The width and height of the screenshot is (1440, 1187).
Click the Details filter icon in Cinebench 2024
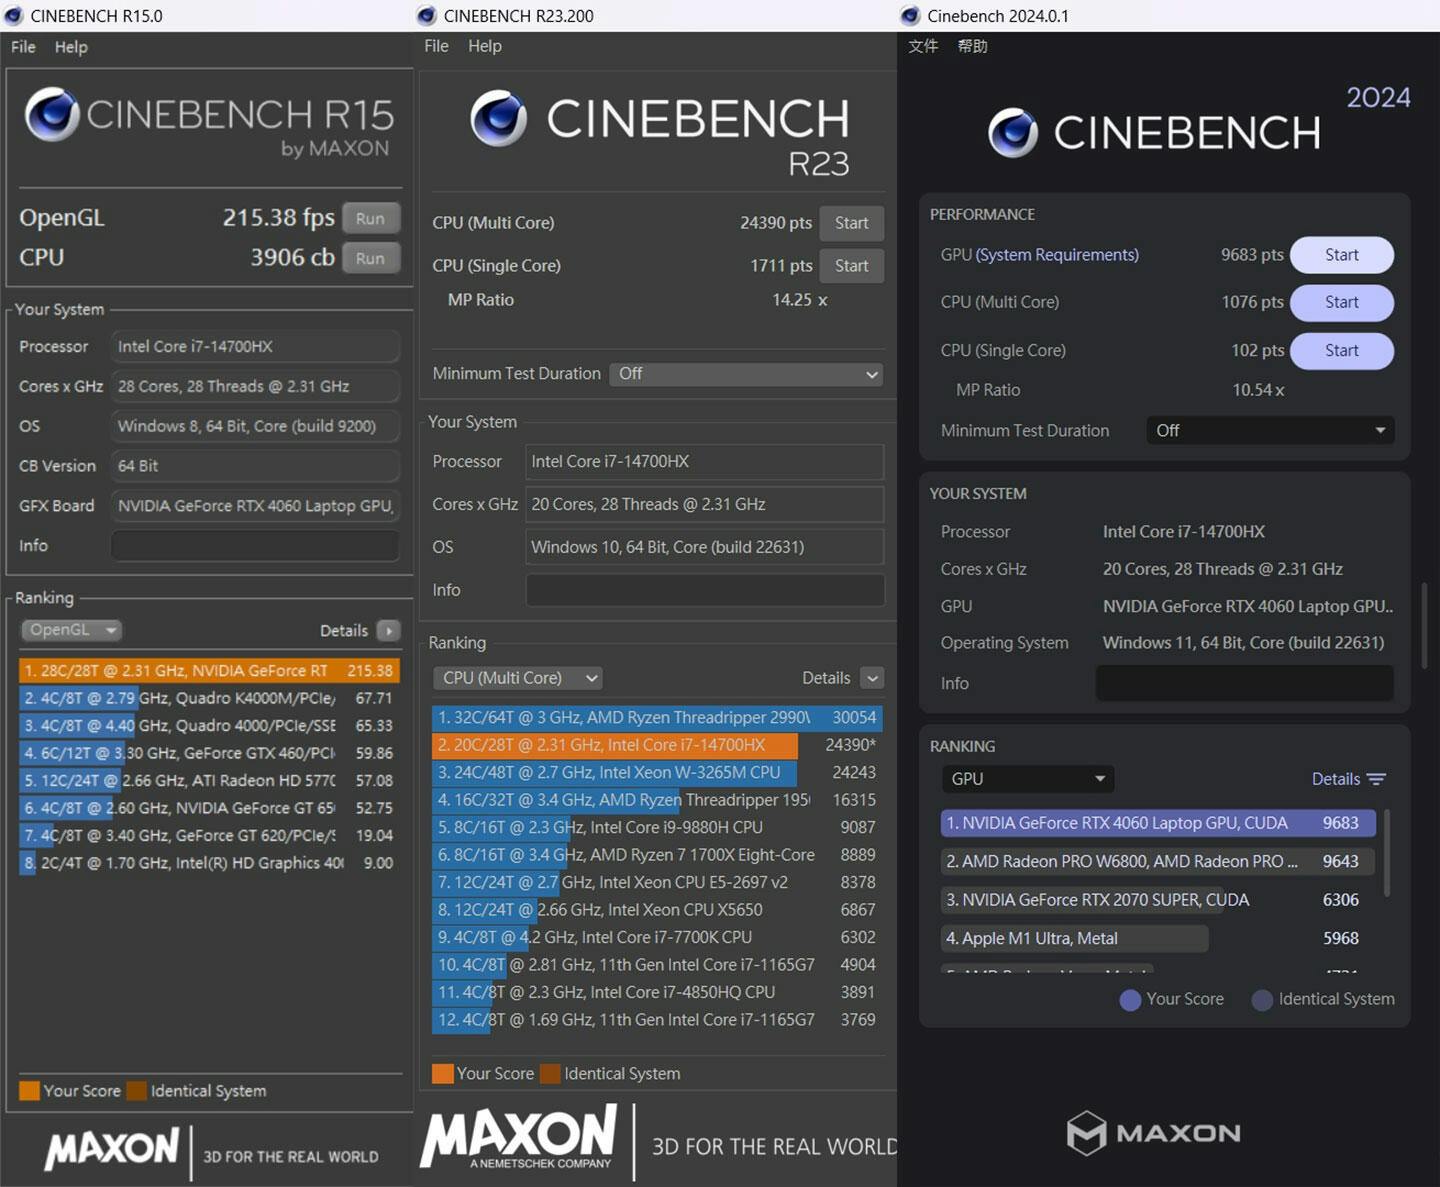tap(1376, 779)
